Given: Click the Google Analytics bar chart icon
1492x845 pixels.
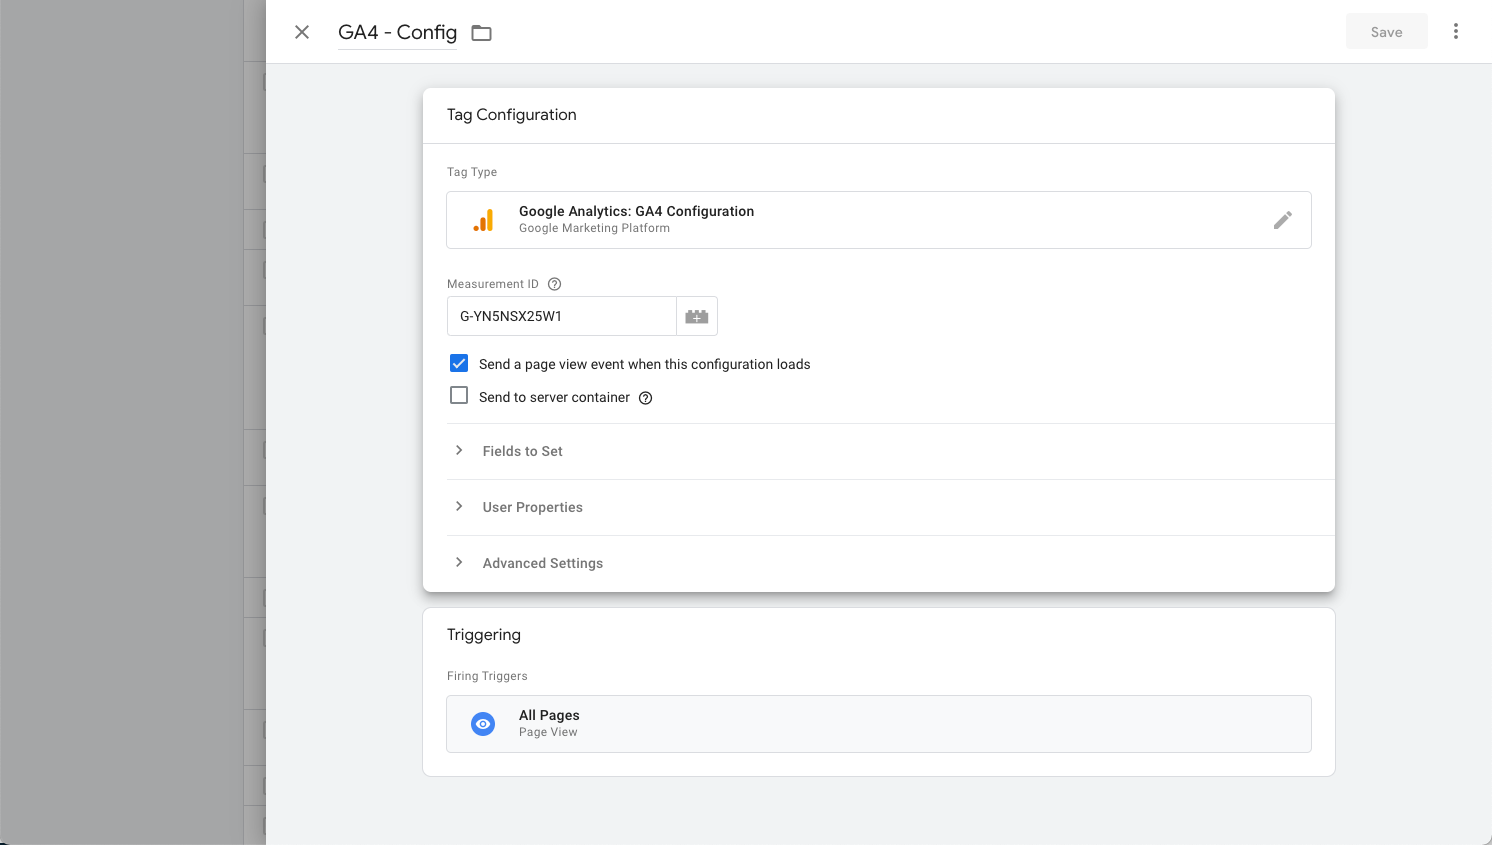Looking at the screenshot, I should coord(484,220).
